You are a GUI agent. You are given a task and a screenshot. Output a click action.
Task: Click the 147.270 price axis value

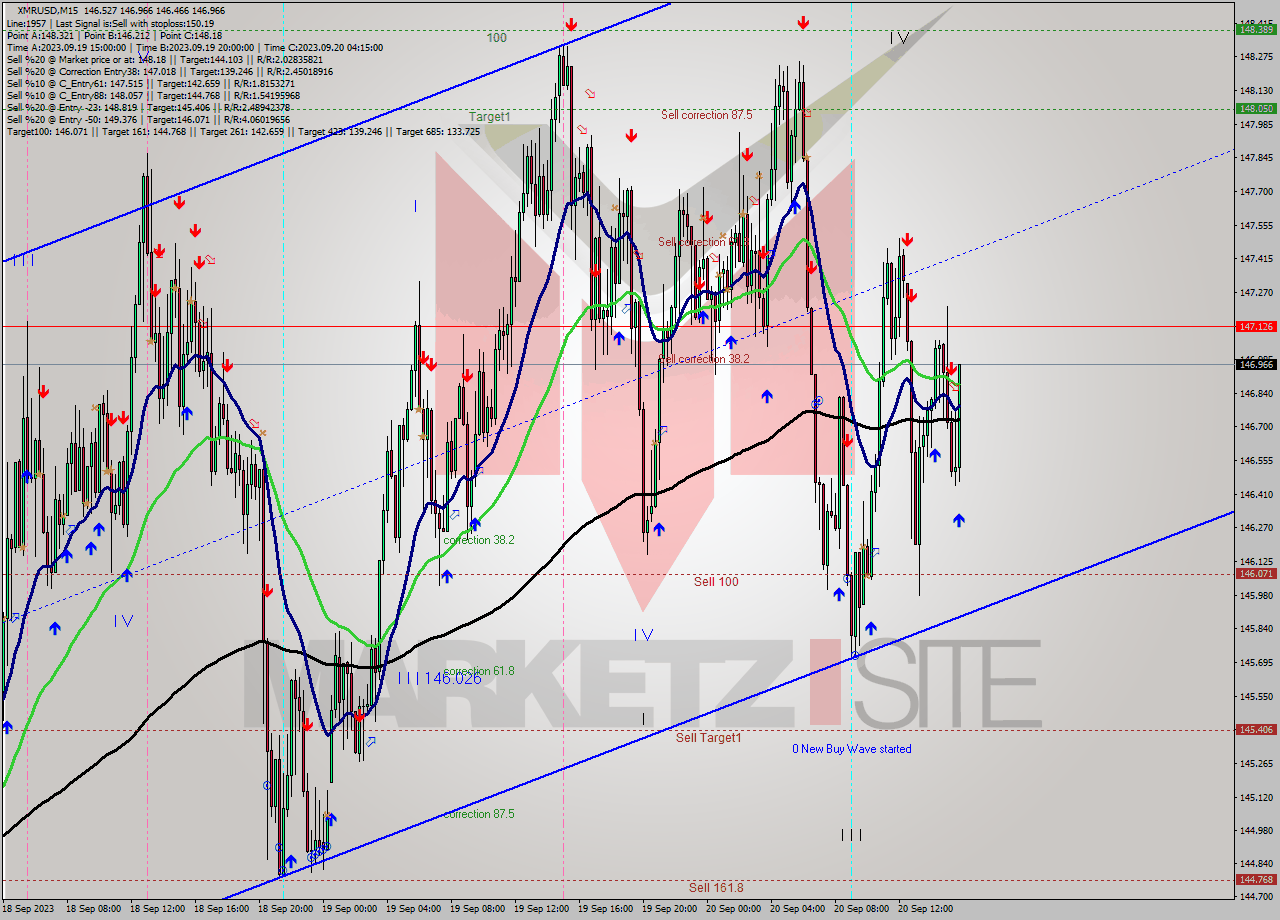click(1256, 293)
